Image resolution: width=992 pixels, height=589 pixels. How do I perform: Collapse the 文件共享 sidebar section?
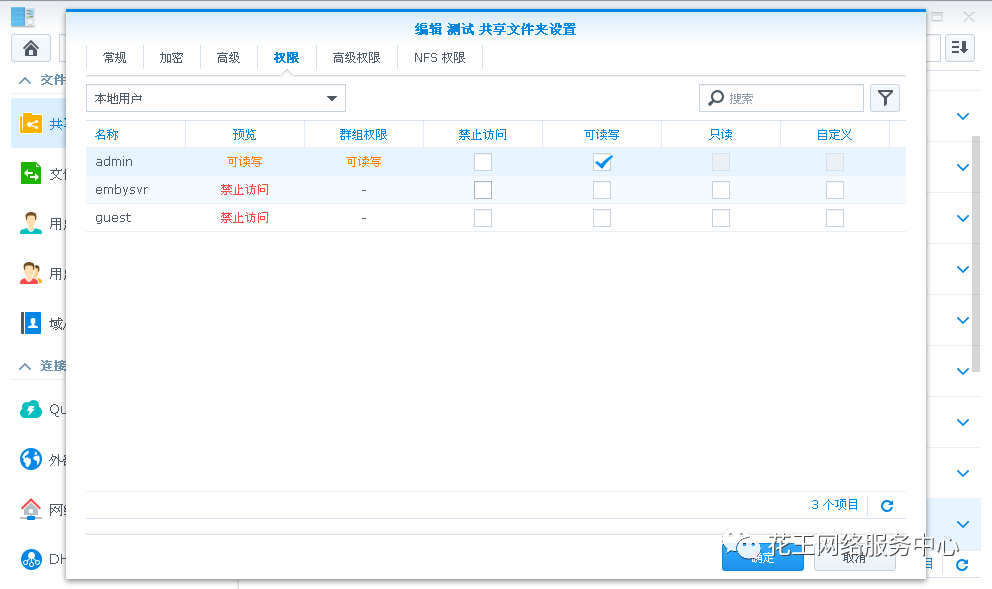(24, 79)
